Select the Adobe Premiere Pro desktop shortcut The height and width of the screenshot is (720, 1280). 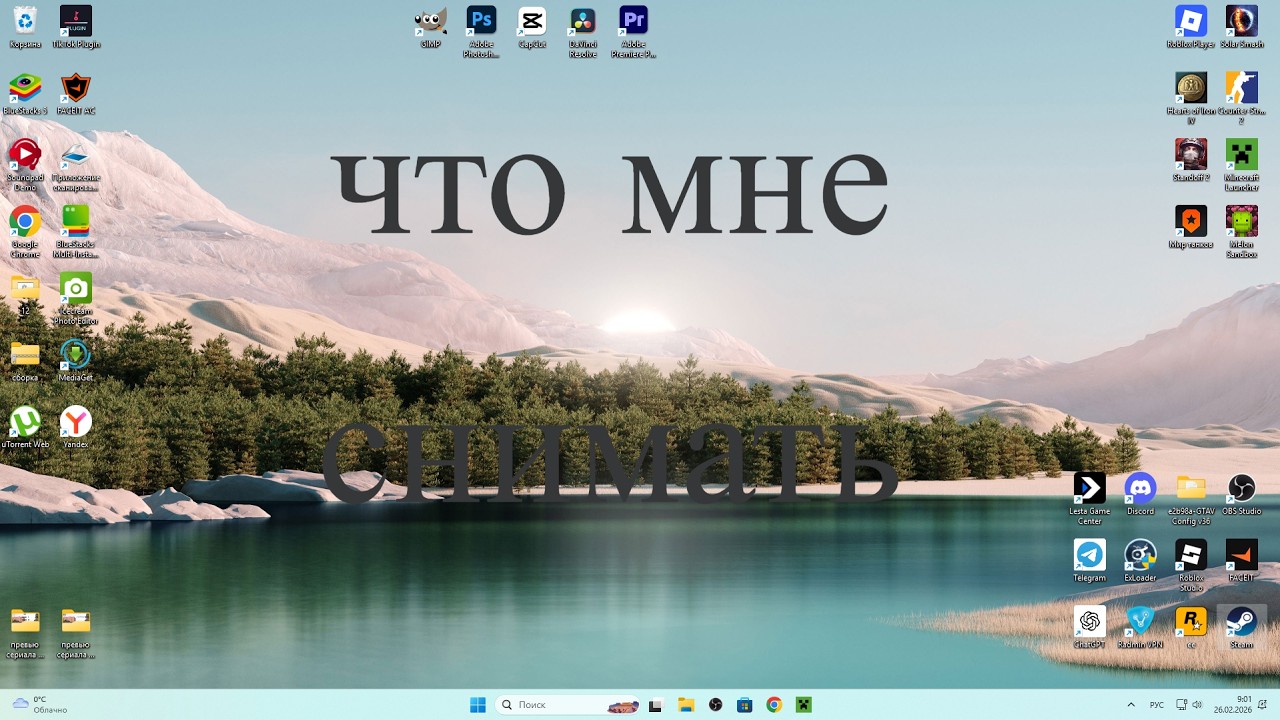[634, 32]
